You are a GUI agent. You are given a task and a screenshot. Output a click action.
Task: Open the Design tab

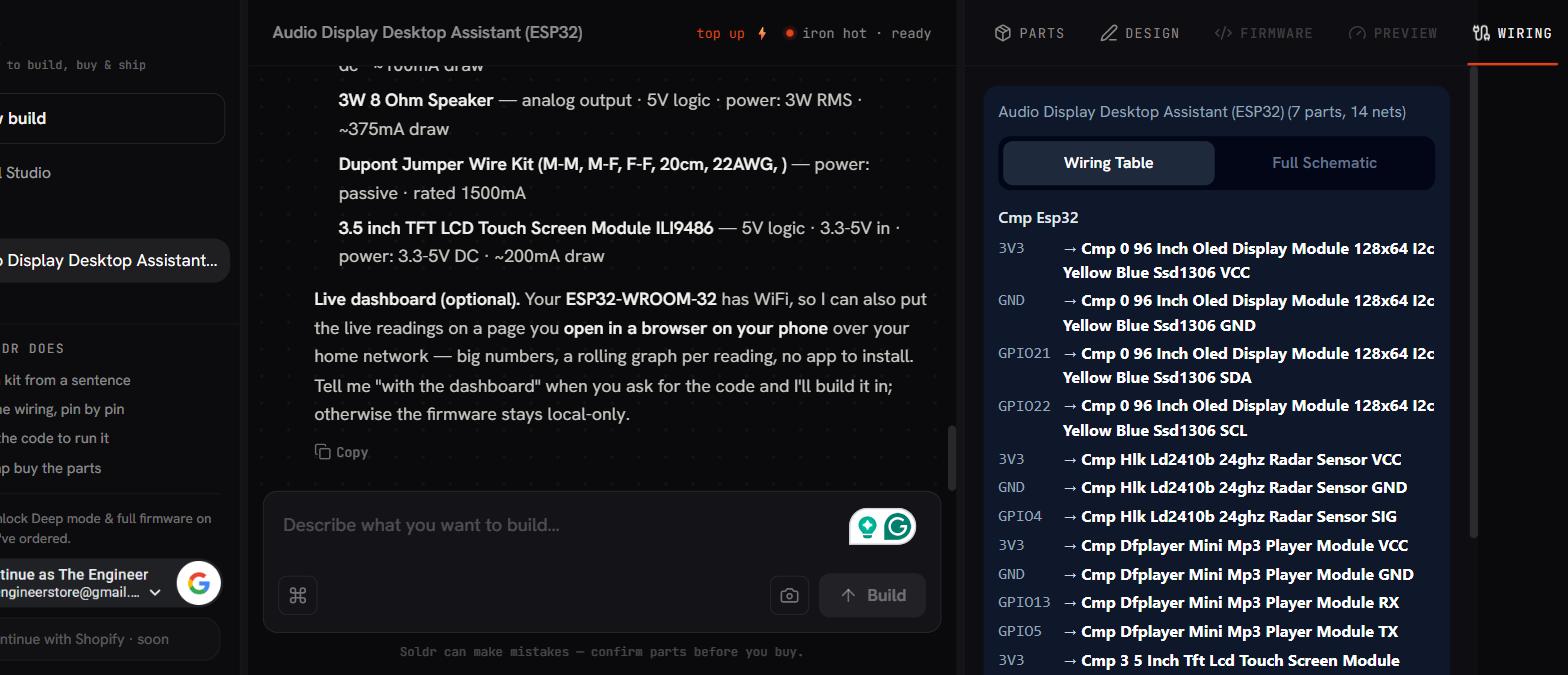[1140, 33]
